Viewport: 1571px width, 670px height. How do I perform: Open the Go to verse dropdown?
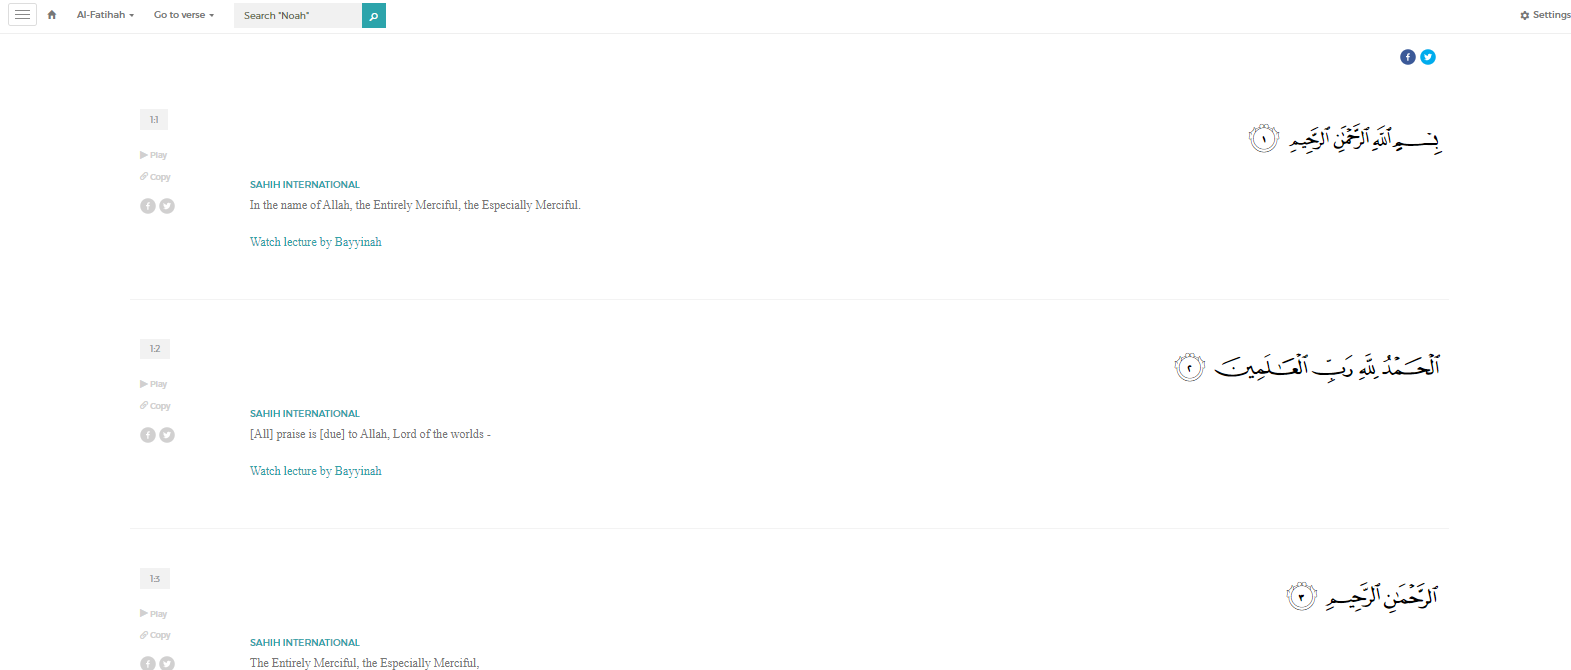click(184, 15)
